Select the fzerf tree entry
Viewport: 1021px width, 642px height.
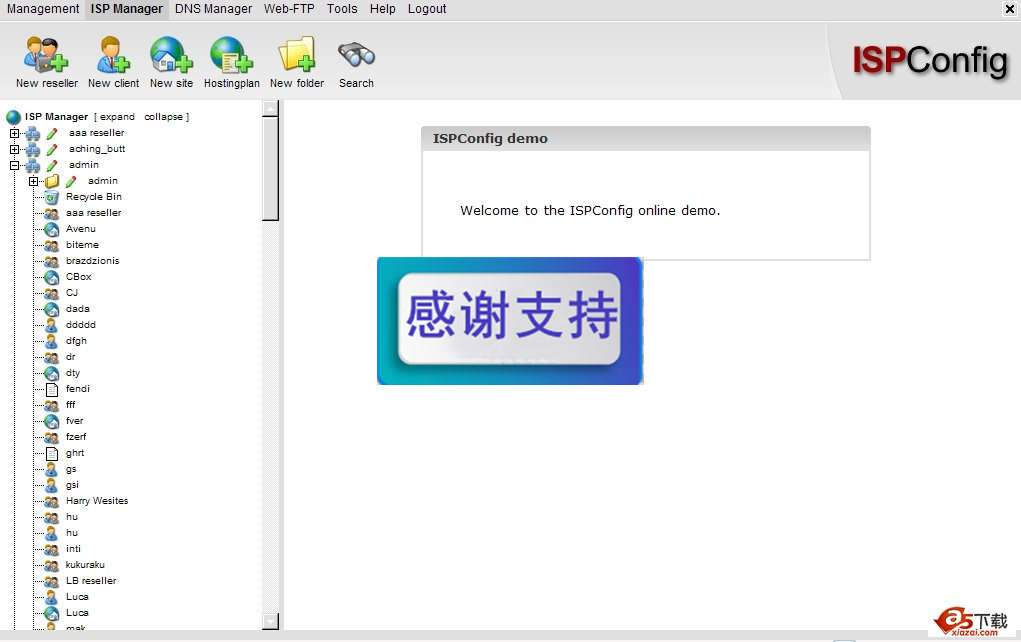(76, 437)
